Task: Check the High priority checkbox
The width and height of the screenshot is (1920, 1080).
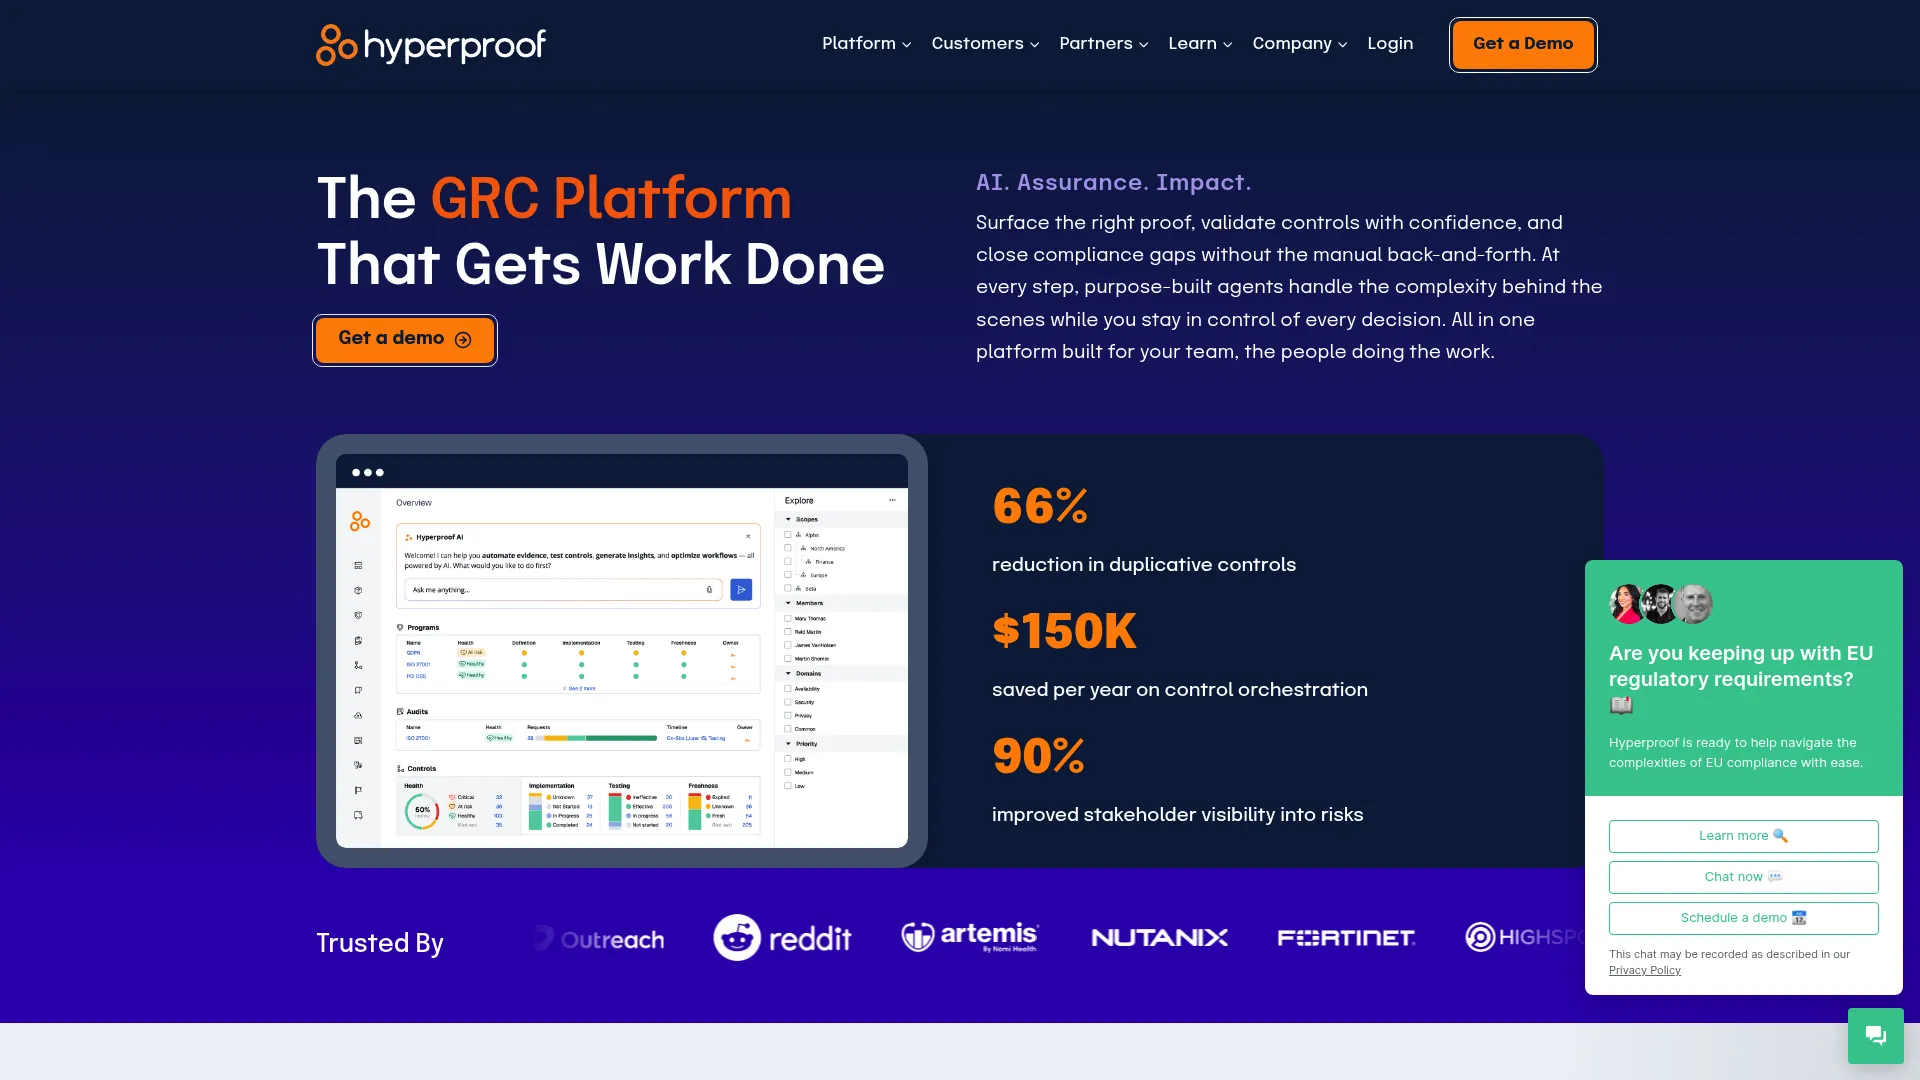Action: tap(788, 759)
